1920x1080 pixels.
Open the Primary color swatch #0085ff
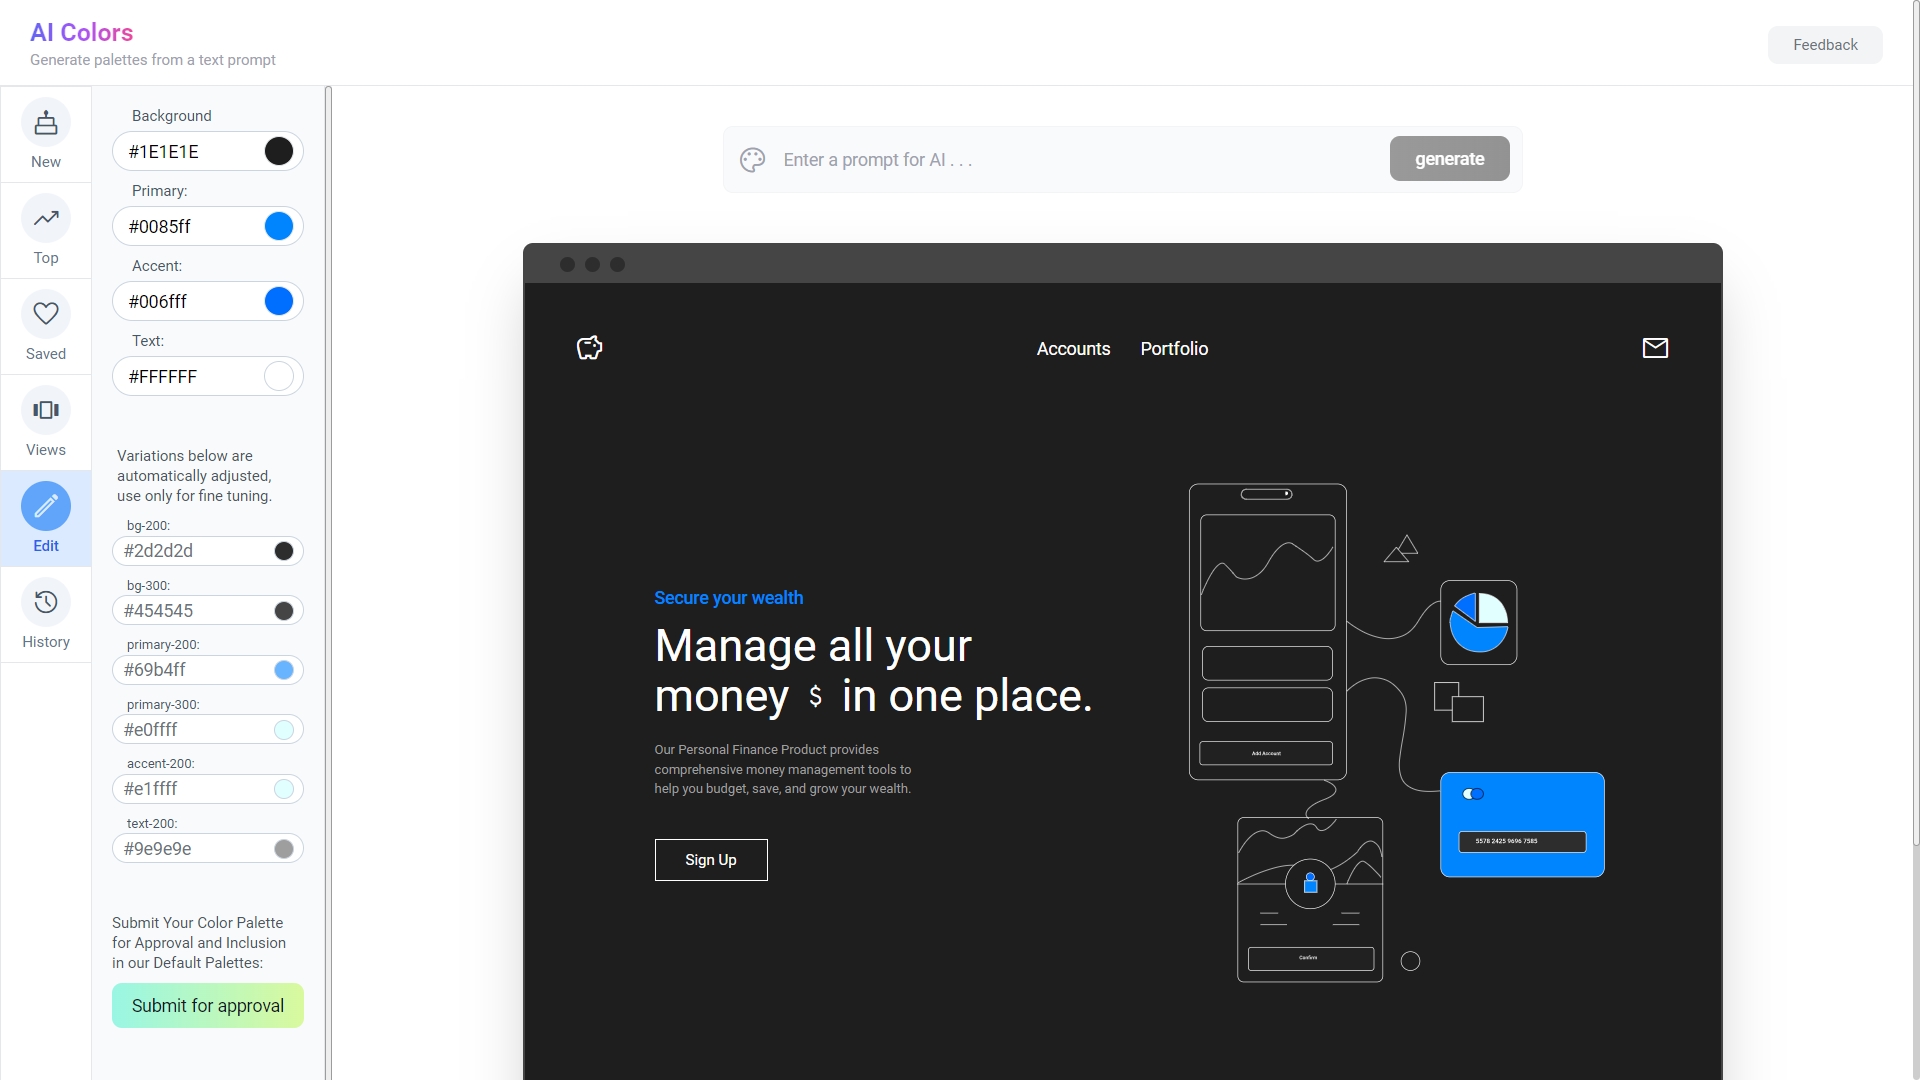tap(279, 227)
